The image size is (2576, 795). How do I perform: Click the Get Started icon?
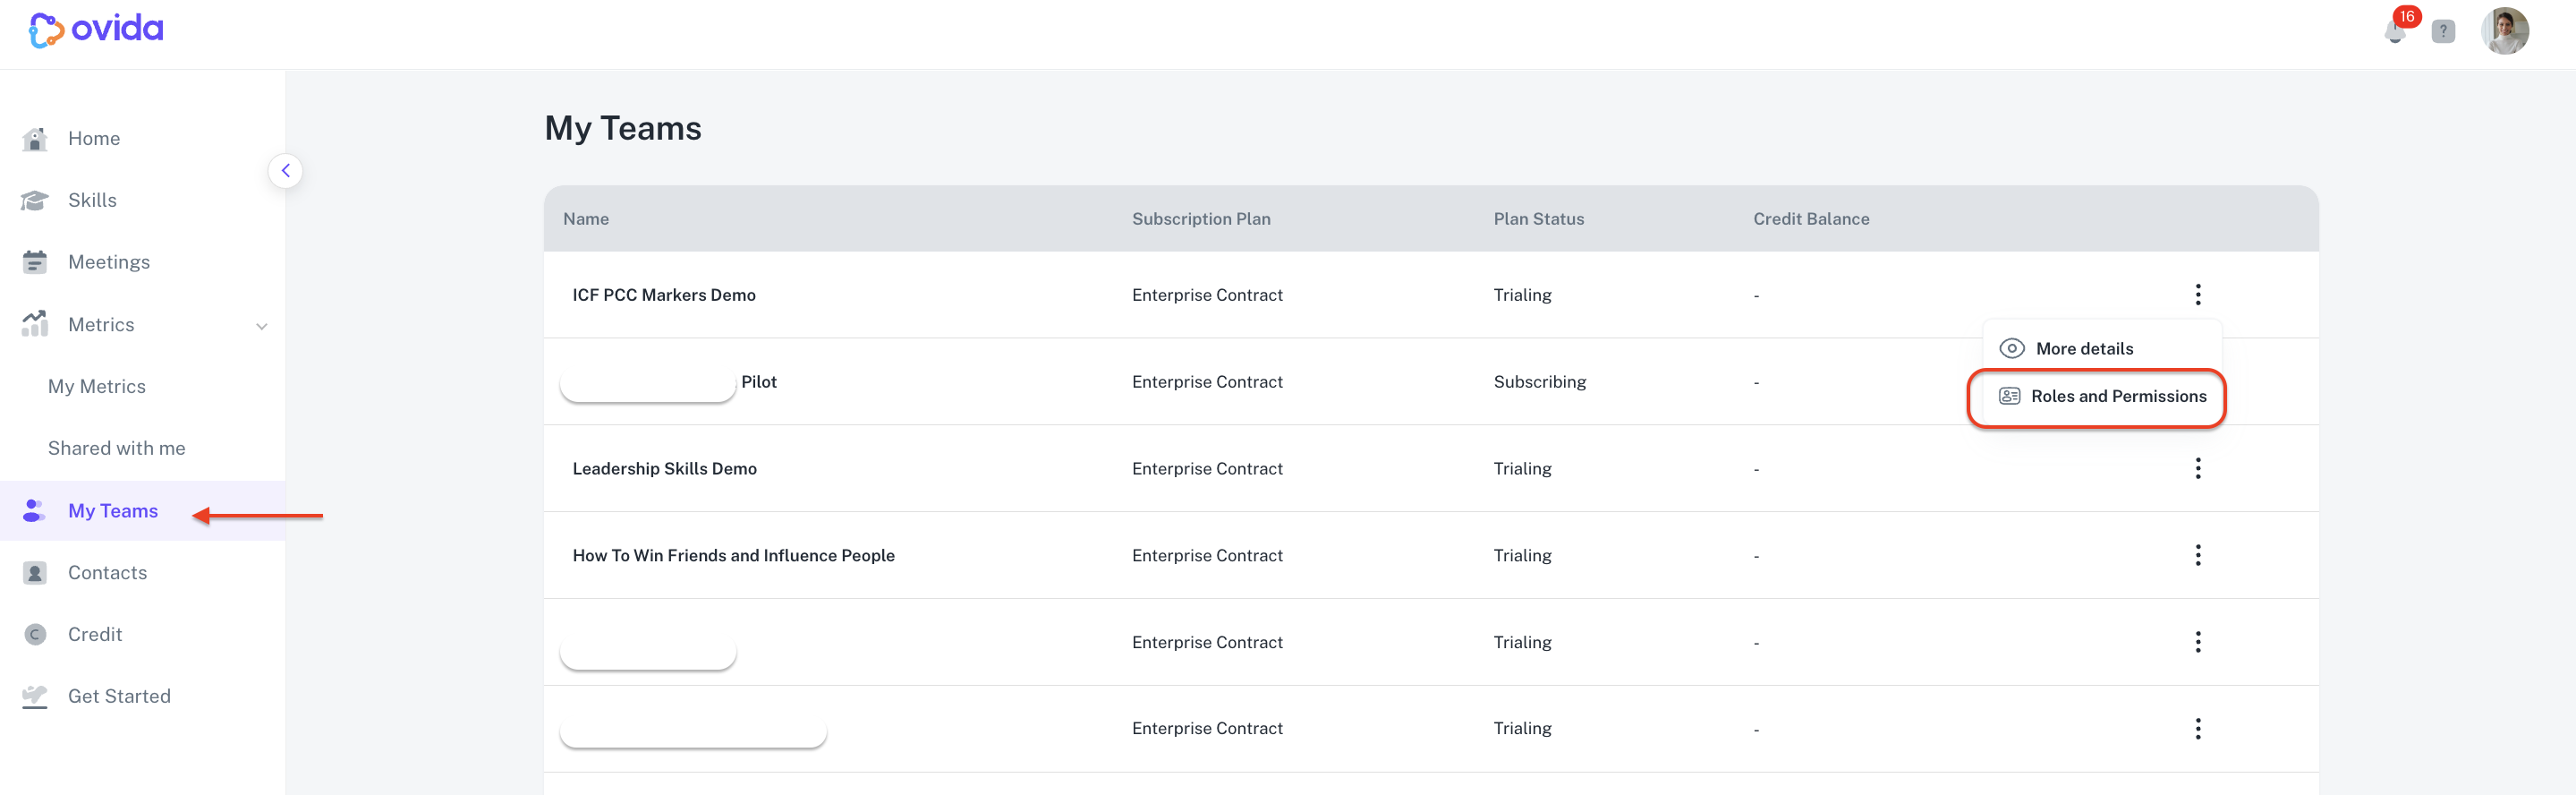coord(35,696)
